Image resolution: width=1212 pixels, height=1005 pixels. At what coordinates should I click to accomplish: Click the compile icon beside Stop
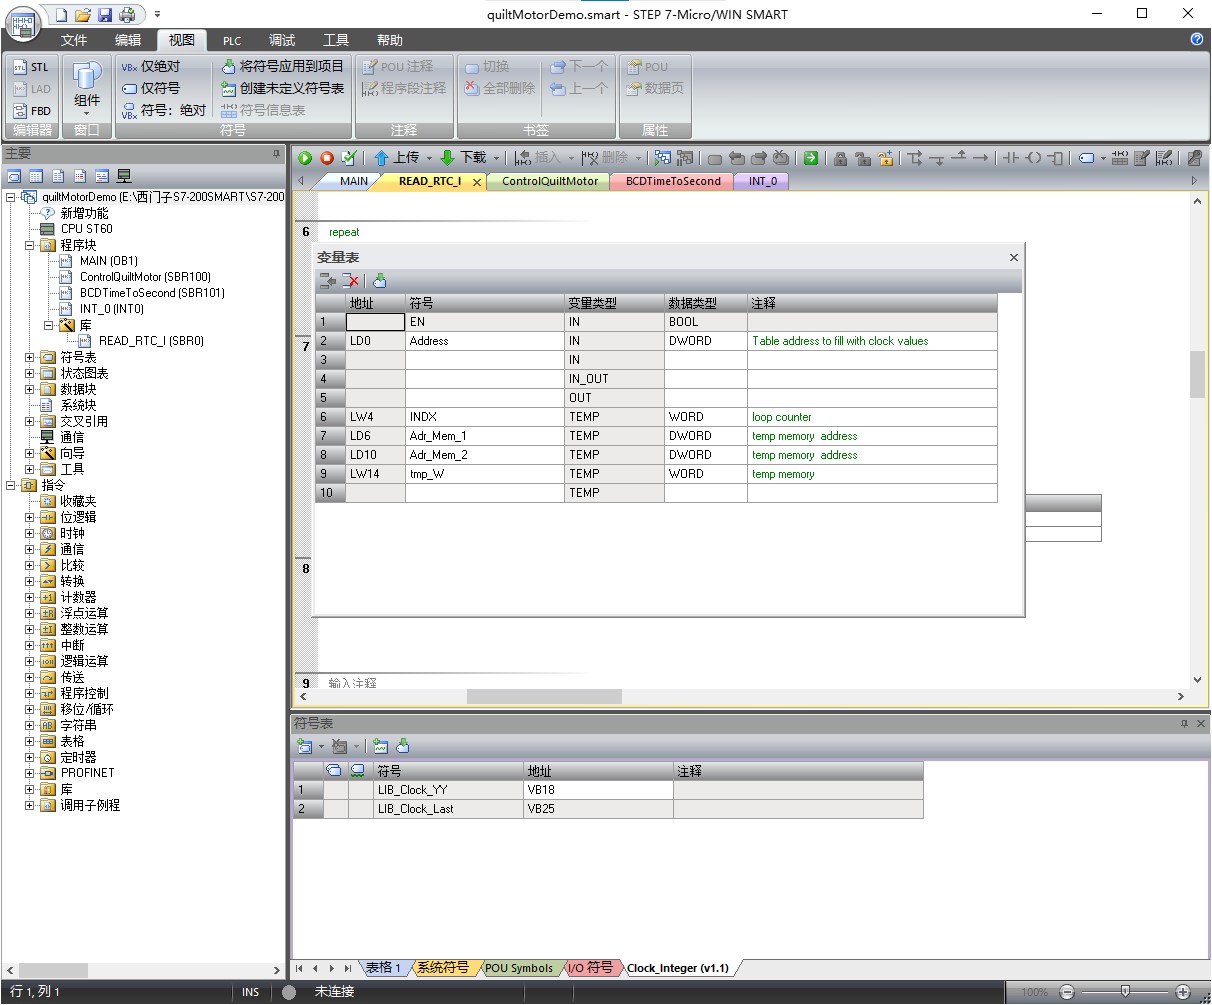349,158
